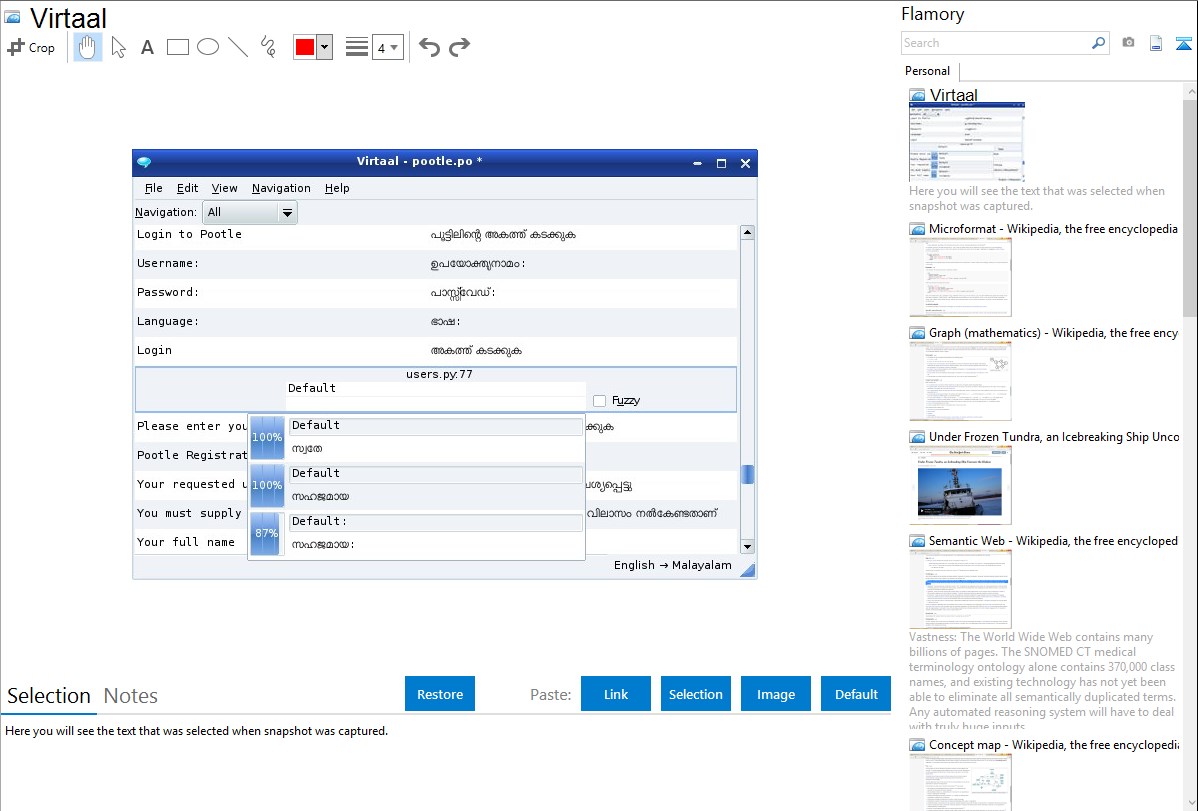Click the Virtaal window scrollbar thumb
This screenshot has width=1198, height=811.
[x=748, y=475]
